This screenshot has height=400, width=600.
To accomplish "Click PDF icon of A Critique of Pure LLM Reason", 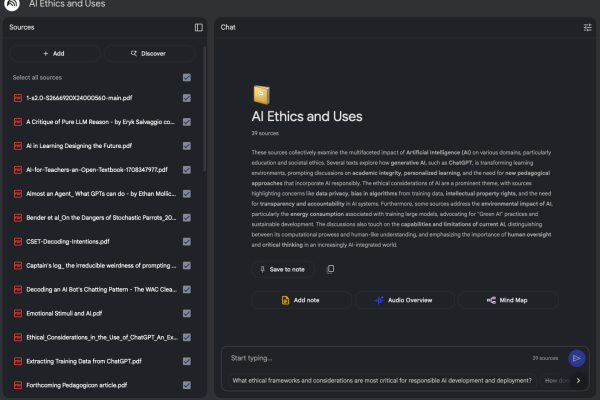I will point(18,122).
